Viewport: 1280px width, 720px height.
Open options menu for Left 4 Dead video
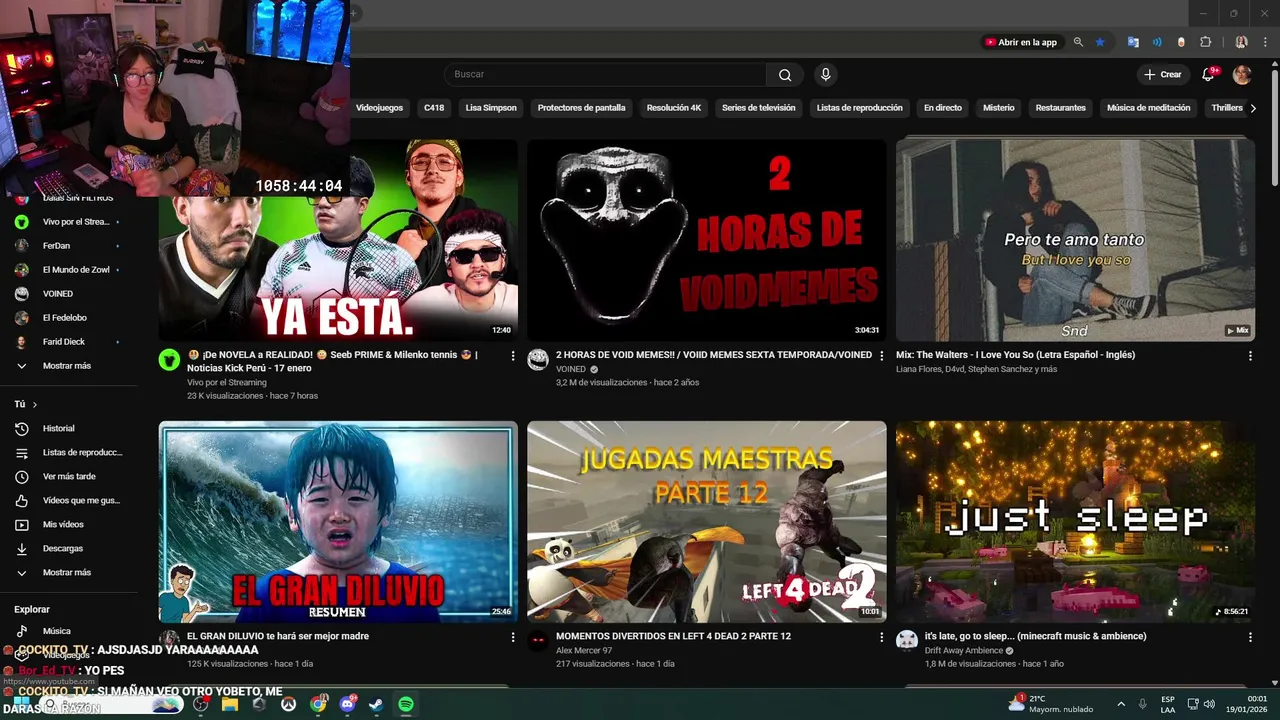click(x=882, y=637)
